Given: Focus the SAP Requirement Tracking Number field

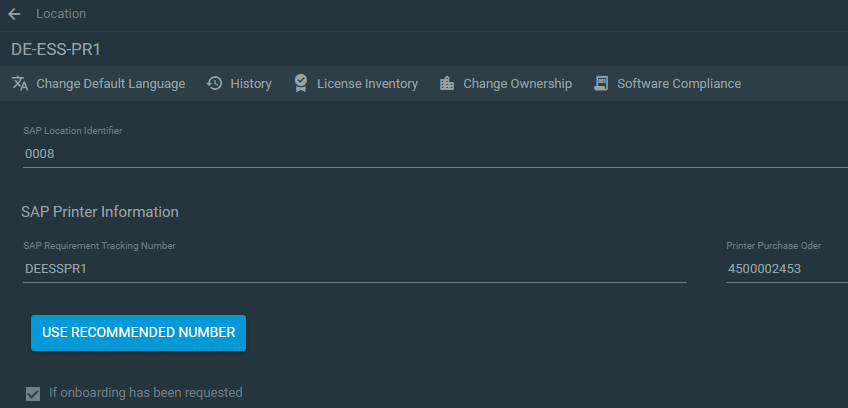Looking at the screenshot, I should click(x=355, y=269).
